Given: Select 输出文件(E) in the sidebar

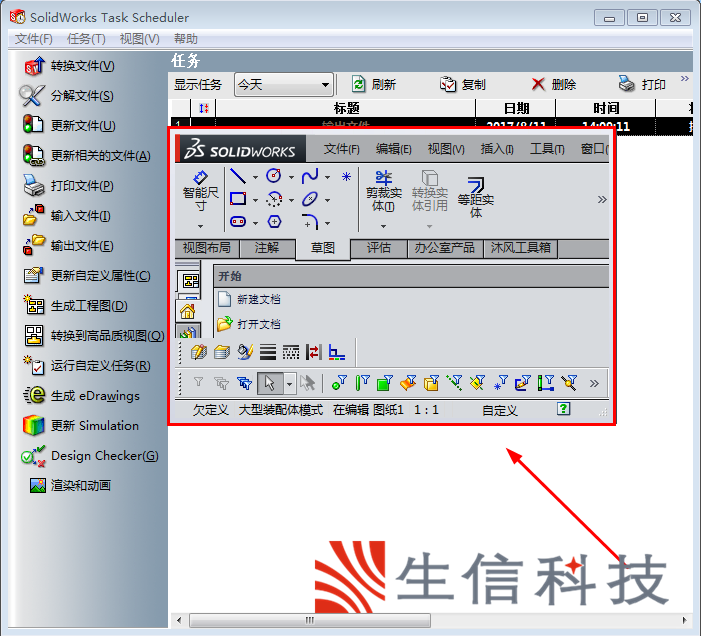Looking at the screenshot, I should point(68,245).
